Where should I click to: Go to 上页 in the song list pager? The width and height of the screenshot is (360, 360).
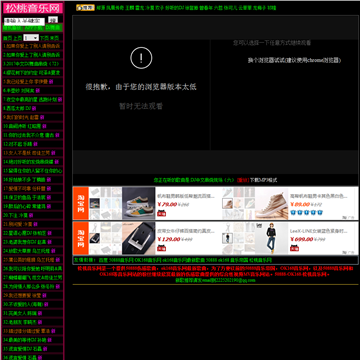(18, 38)
